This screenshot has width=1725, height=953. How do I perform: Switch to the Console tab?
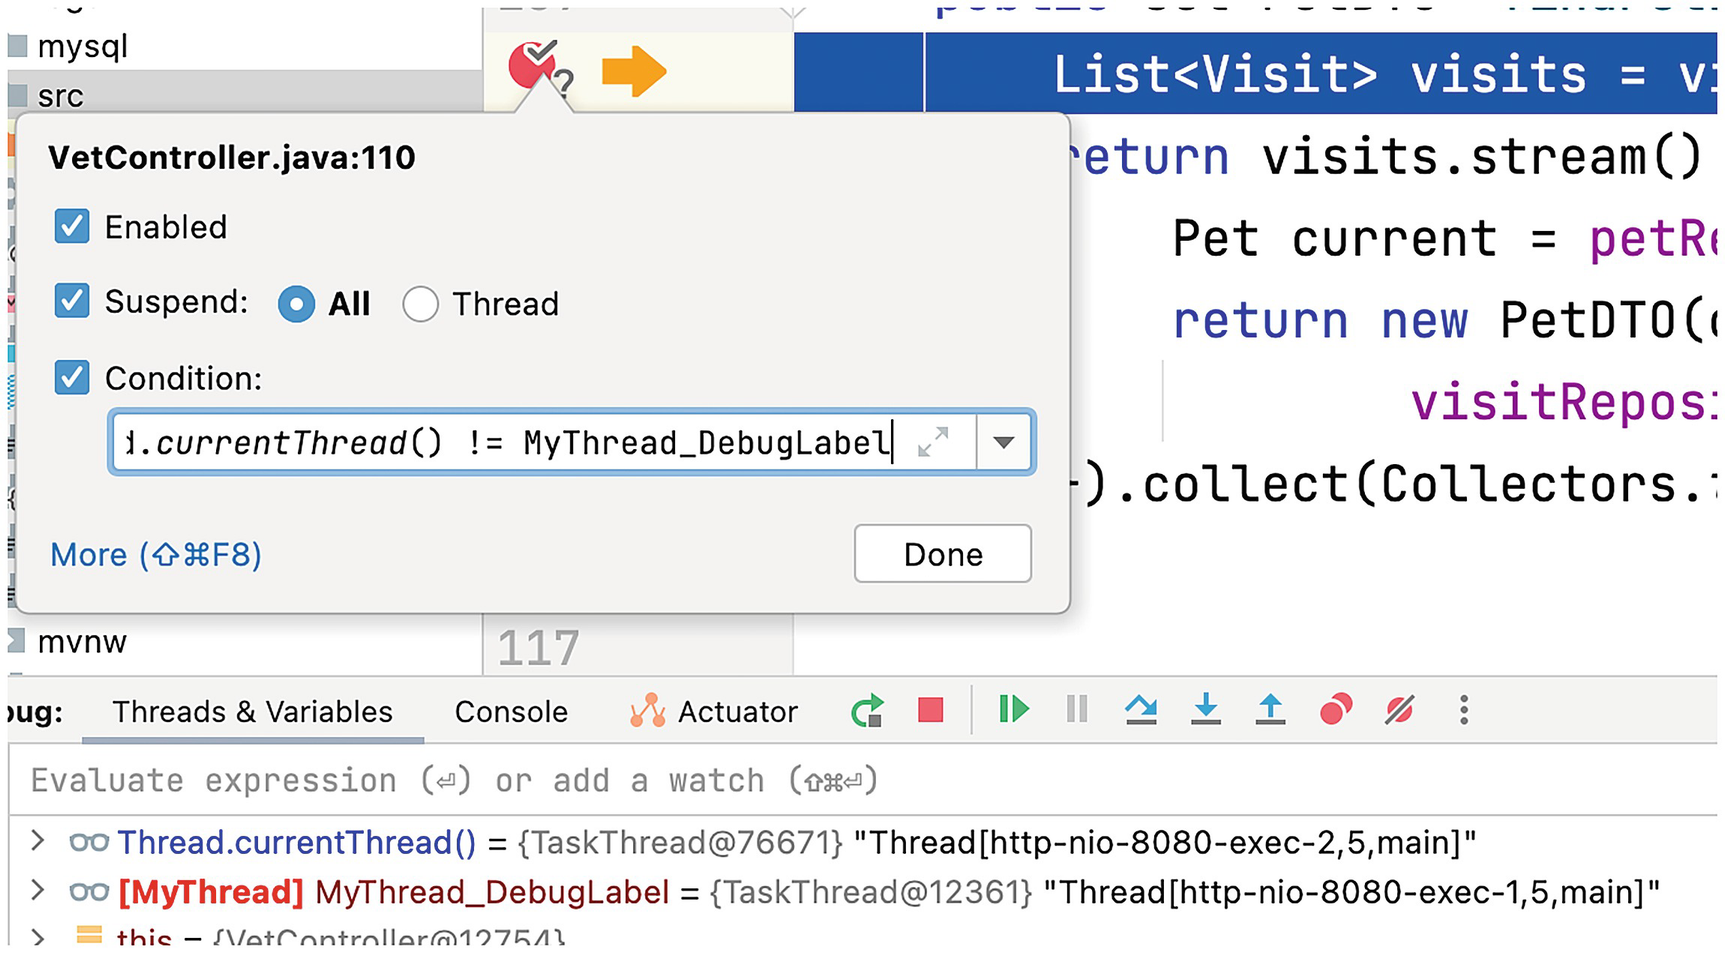(x=511, y=712)
